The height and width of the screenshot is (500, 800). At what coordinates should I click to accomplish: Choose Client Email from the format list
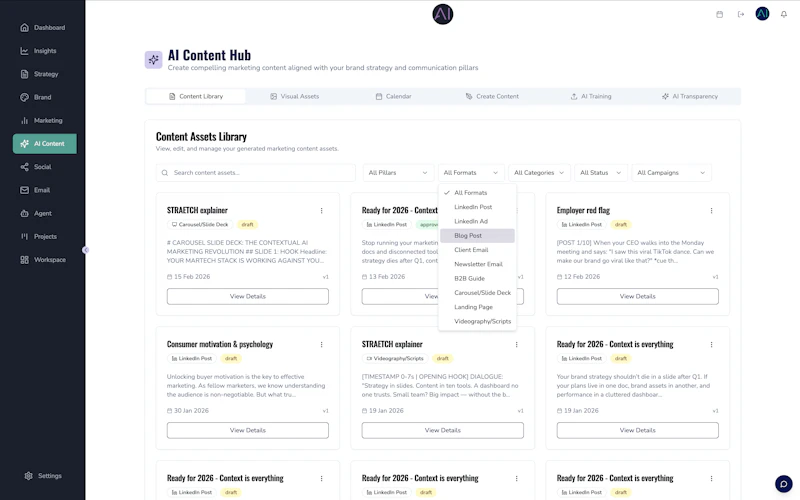(x=477, y=250)
